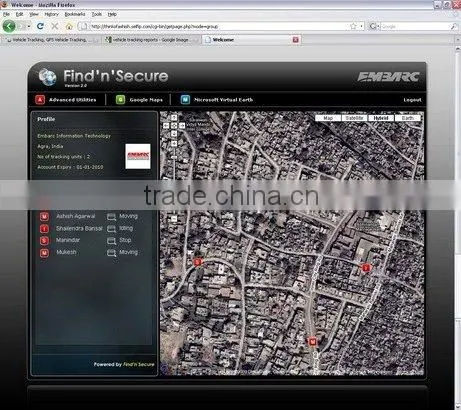Pan the map down with arrow control
Viewport: 461px width, 410px height.
point(174,134)
